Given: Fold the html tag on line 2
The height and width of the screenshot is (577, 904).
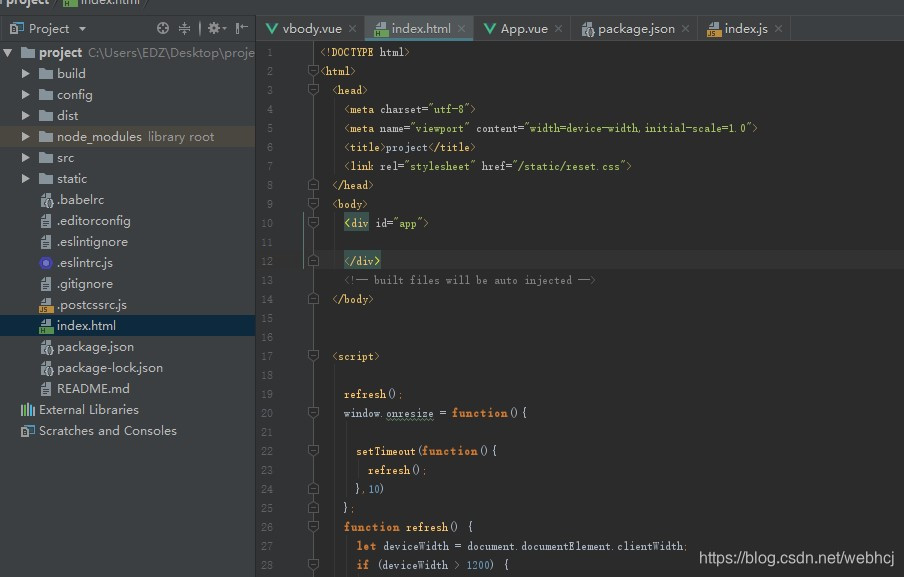Looking at the screenshot, I should point(313,71).
